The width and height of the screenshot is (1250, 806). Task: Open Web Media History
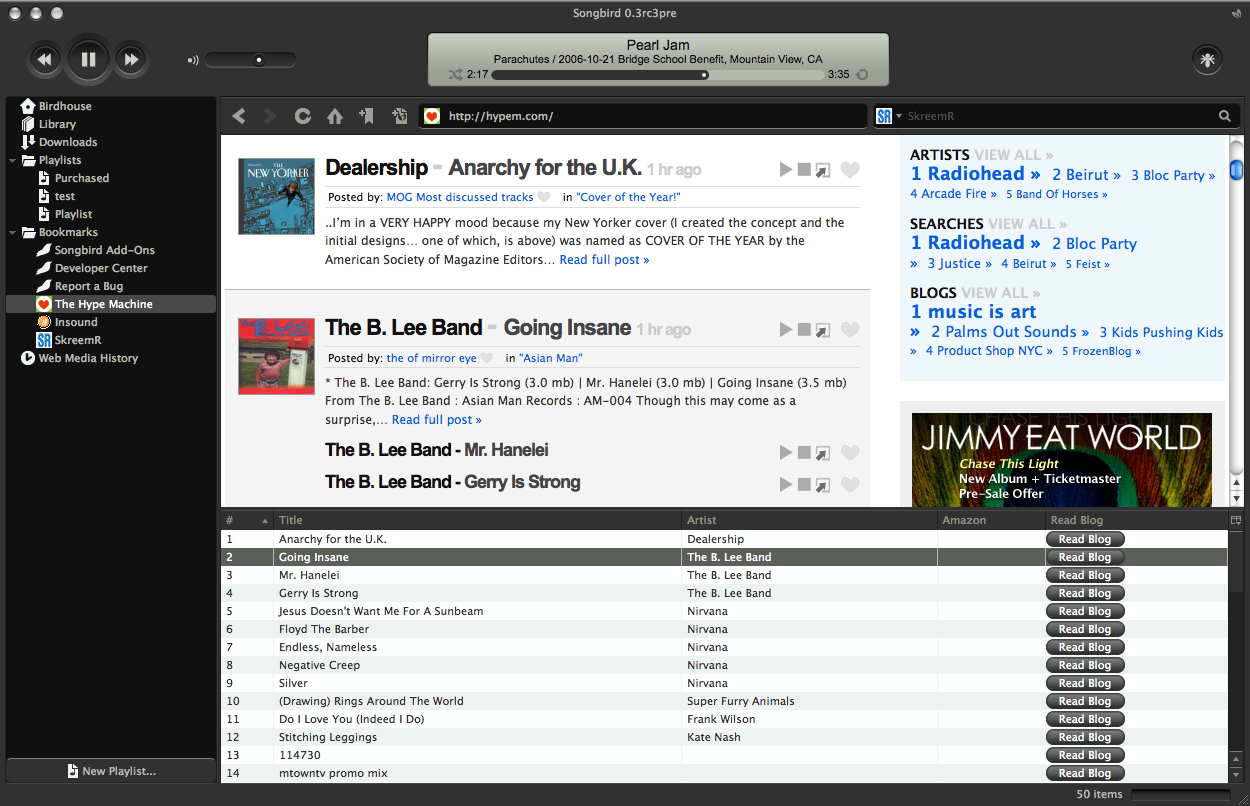[x=88, y=358]
